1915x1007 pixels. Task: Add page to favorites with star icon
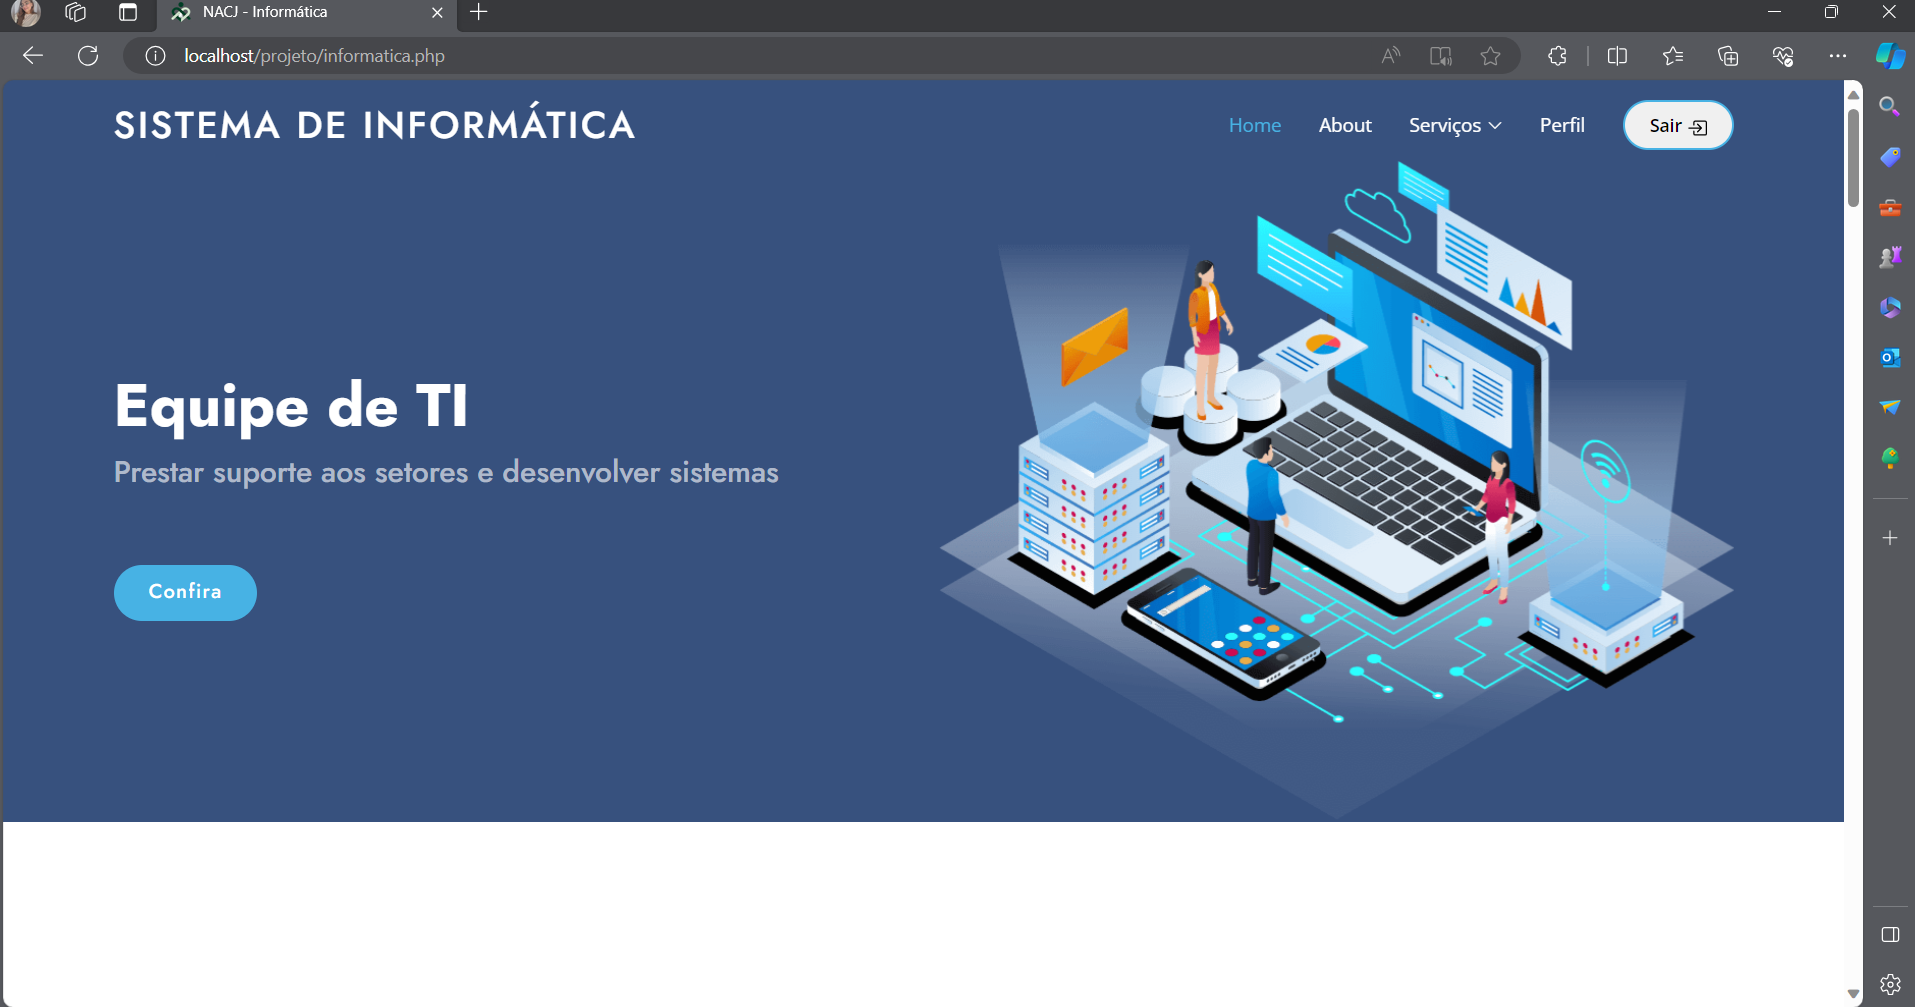click(1490, 56)
